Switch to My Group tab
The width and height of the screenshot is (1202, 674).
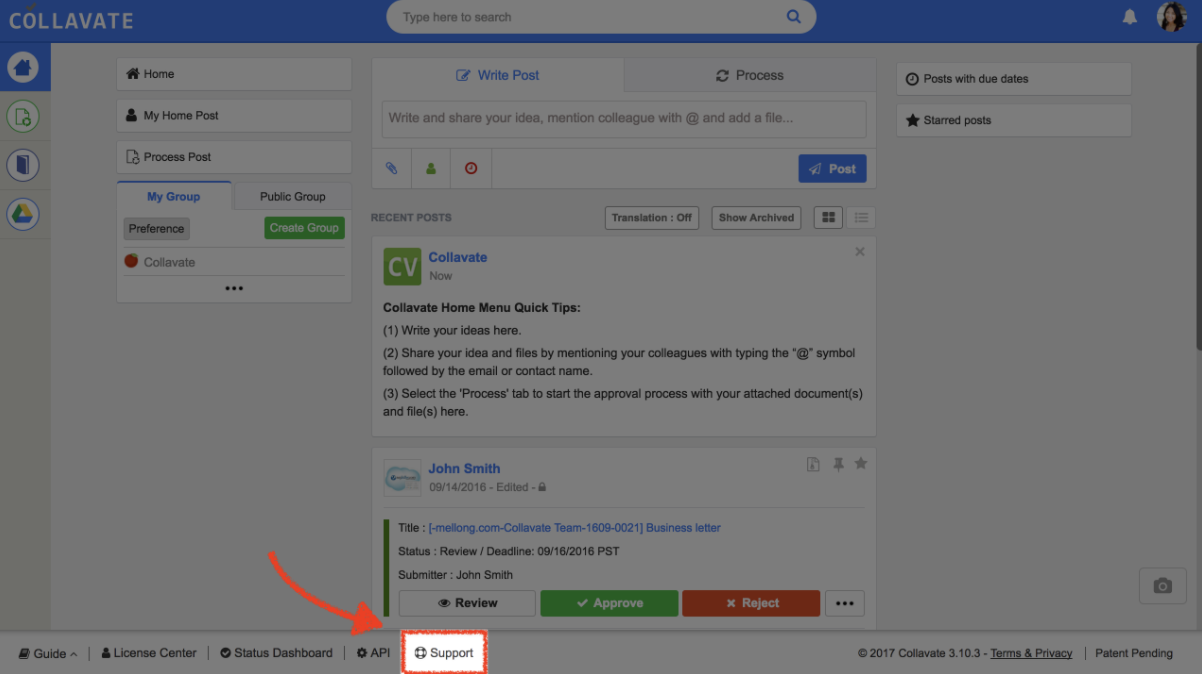(174, 196)
